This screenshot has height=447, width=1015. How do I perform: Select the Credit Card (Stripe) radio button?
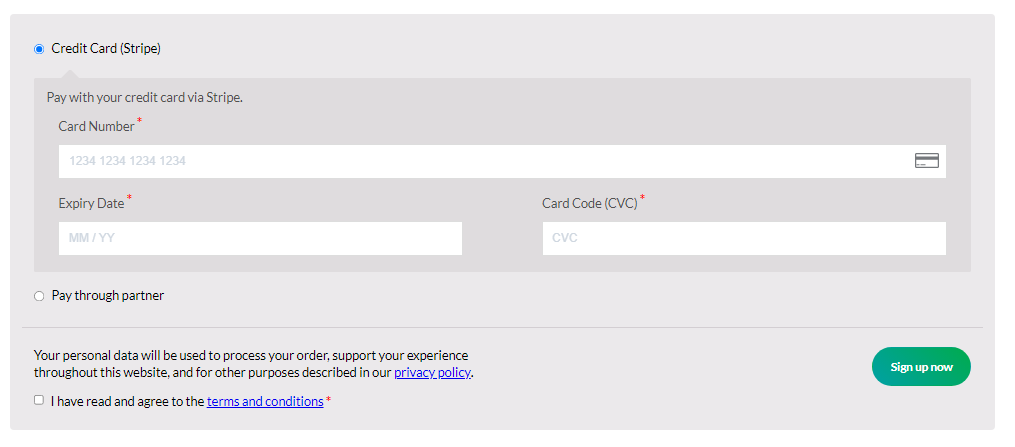click(39, 49)
